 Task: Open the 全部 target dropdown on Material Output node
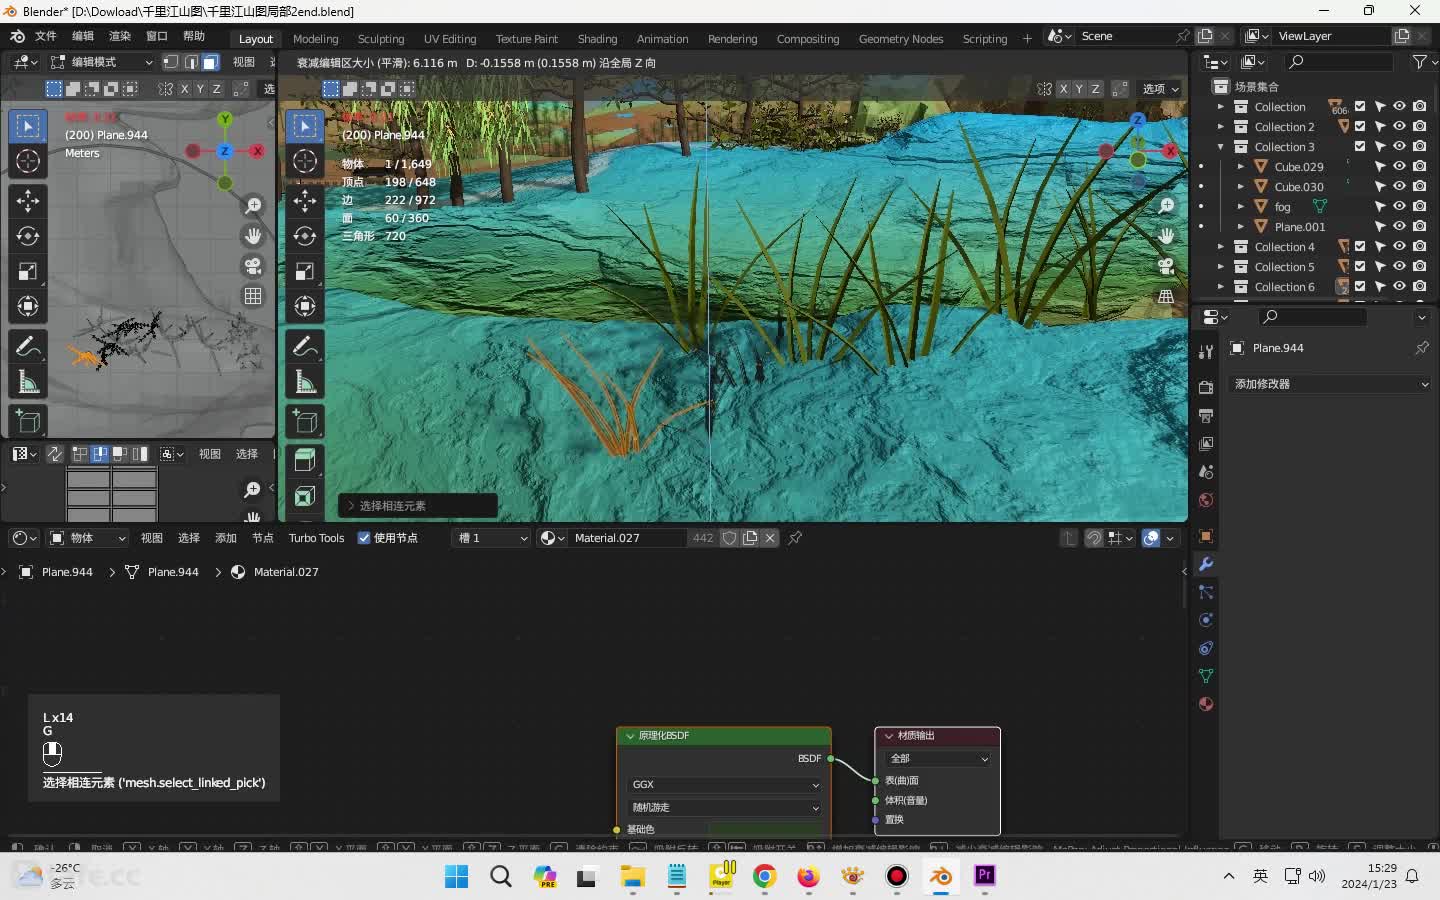point(938,759)
